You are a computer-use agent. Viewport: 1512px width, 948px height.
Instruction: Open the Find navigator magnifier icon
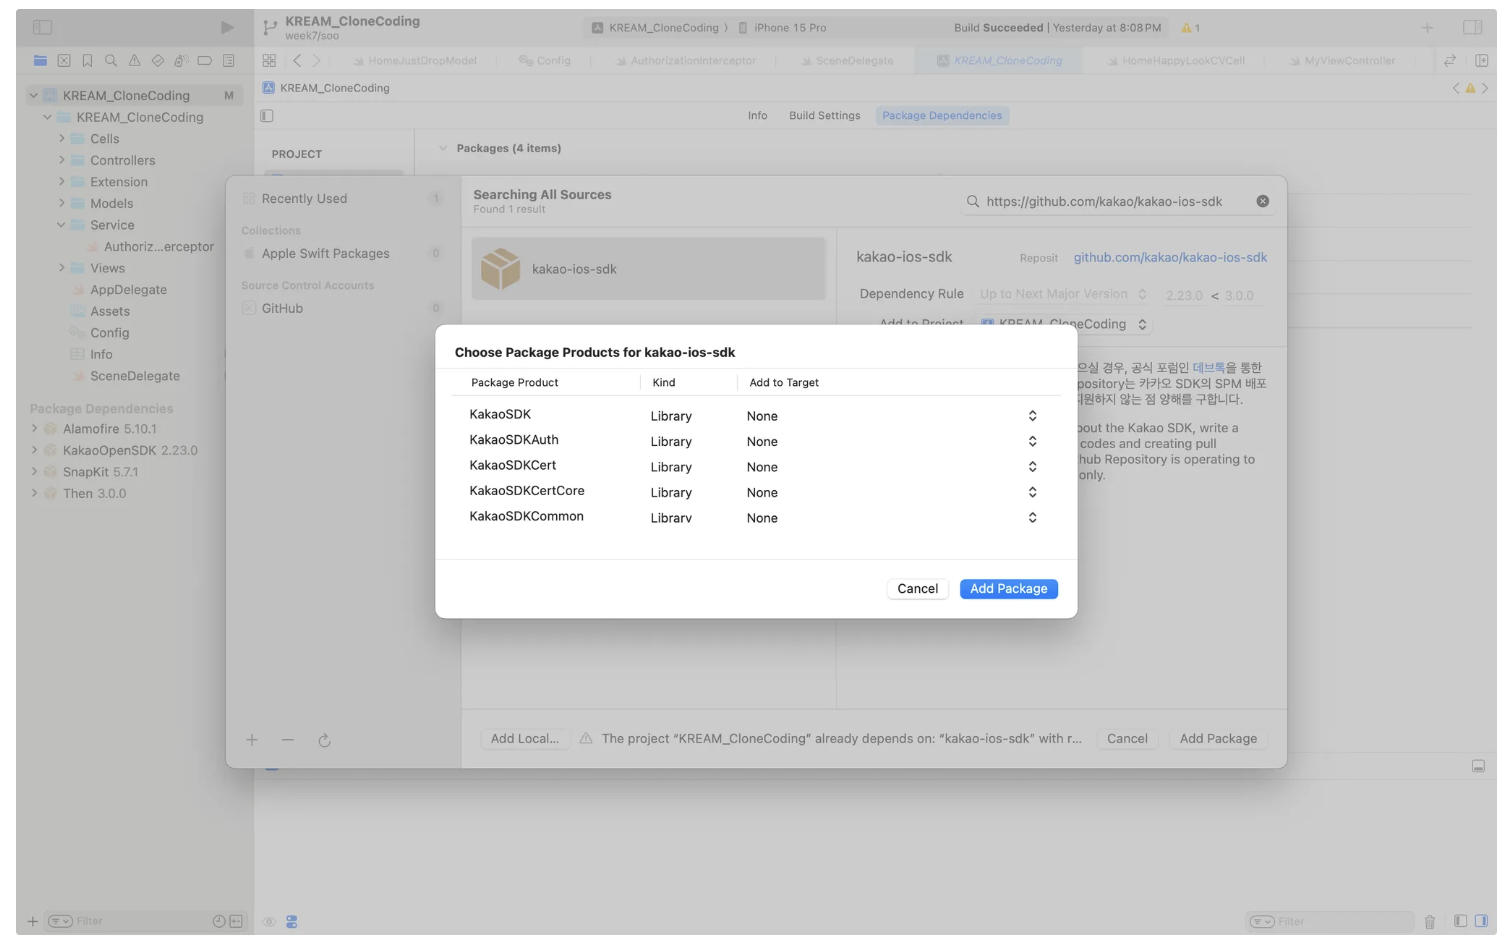coord(111,61)
